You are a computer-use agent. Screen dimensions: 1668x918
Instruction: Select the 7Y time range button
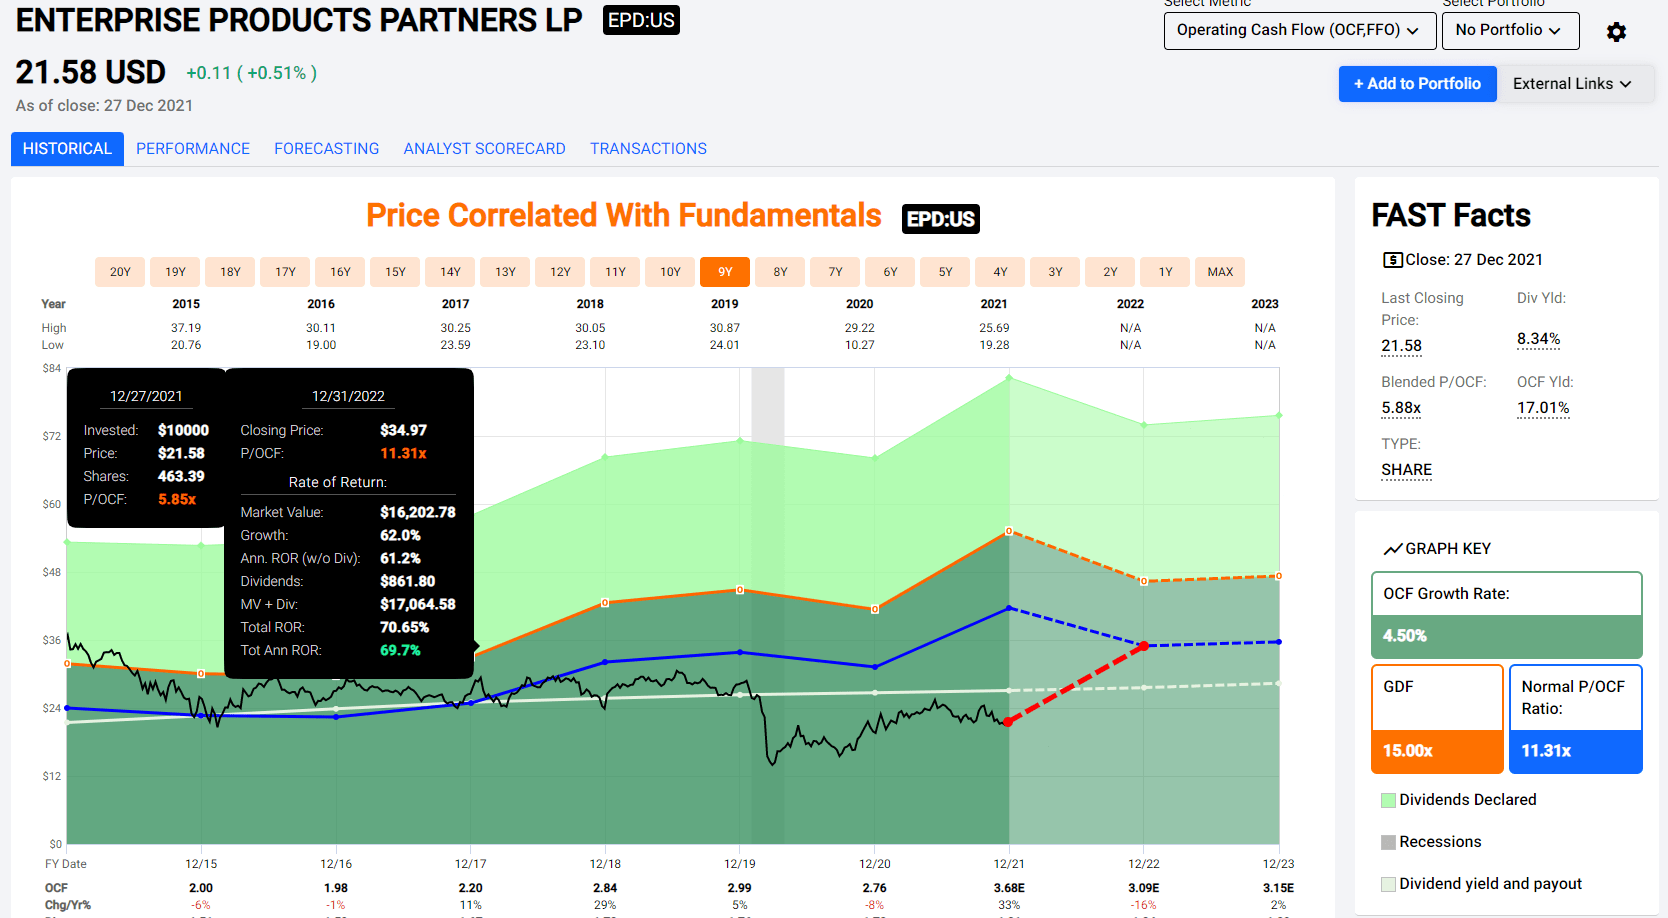[835, 272]
